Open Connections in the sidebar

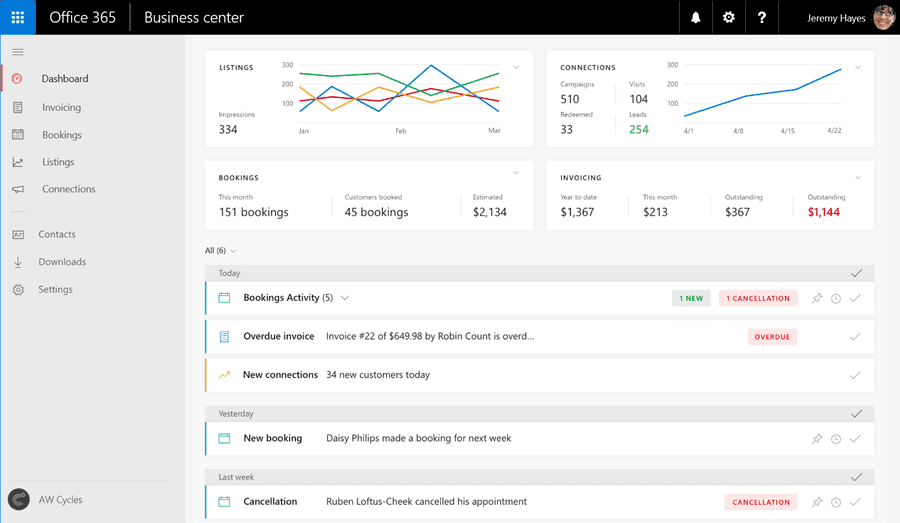pos(68,189)
